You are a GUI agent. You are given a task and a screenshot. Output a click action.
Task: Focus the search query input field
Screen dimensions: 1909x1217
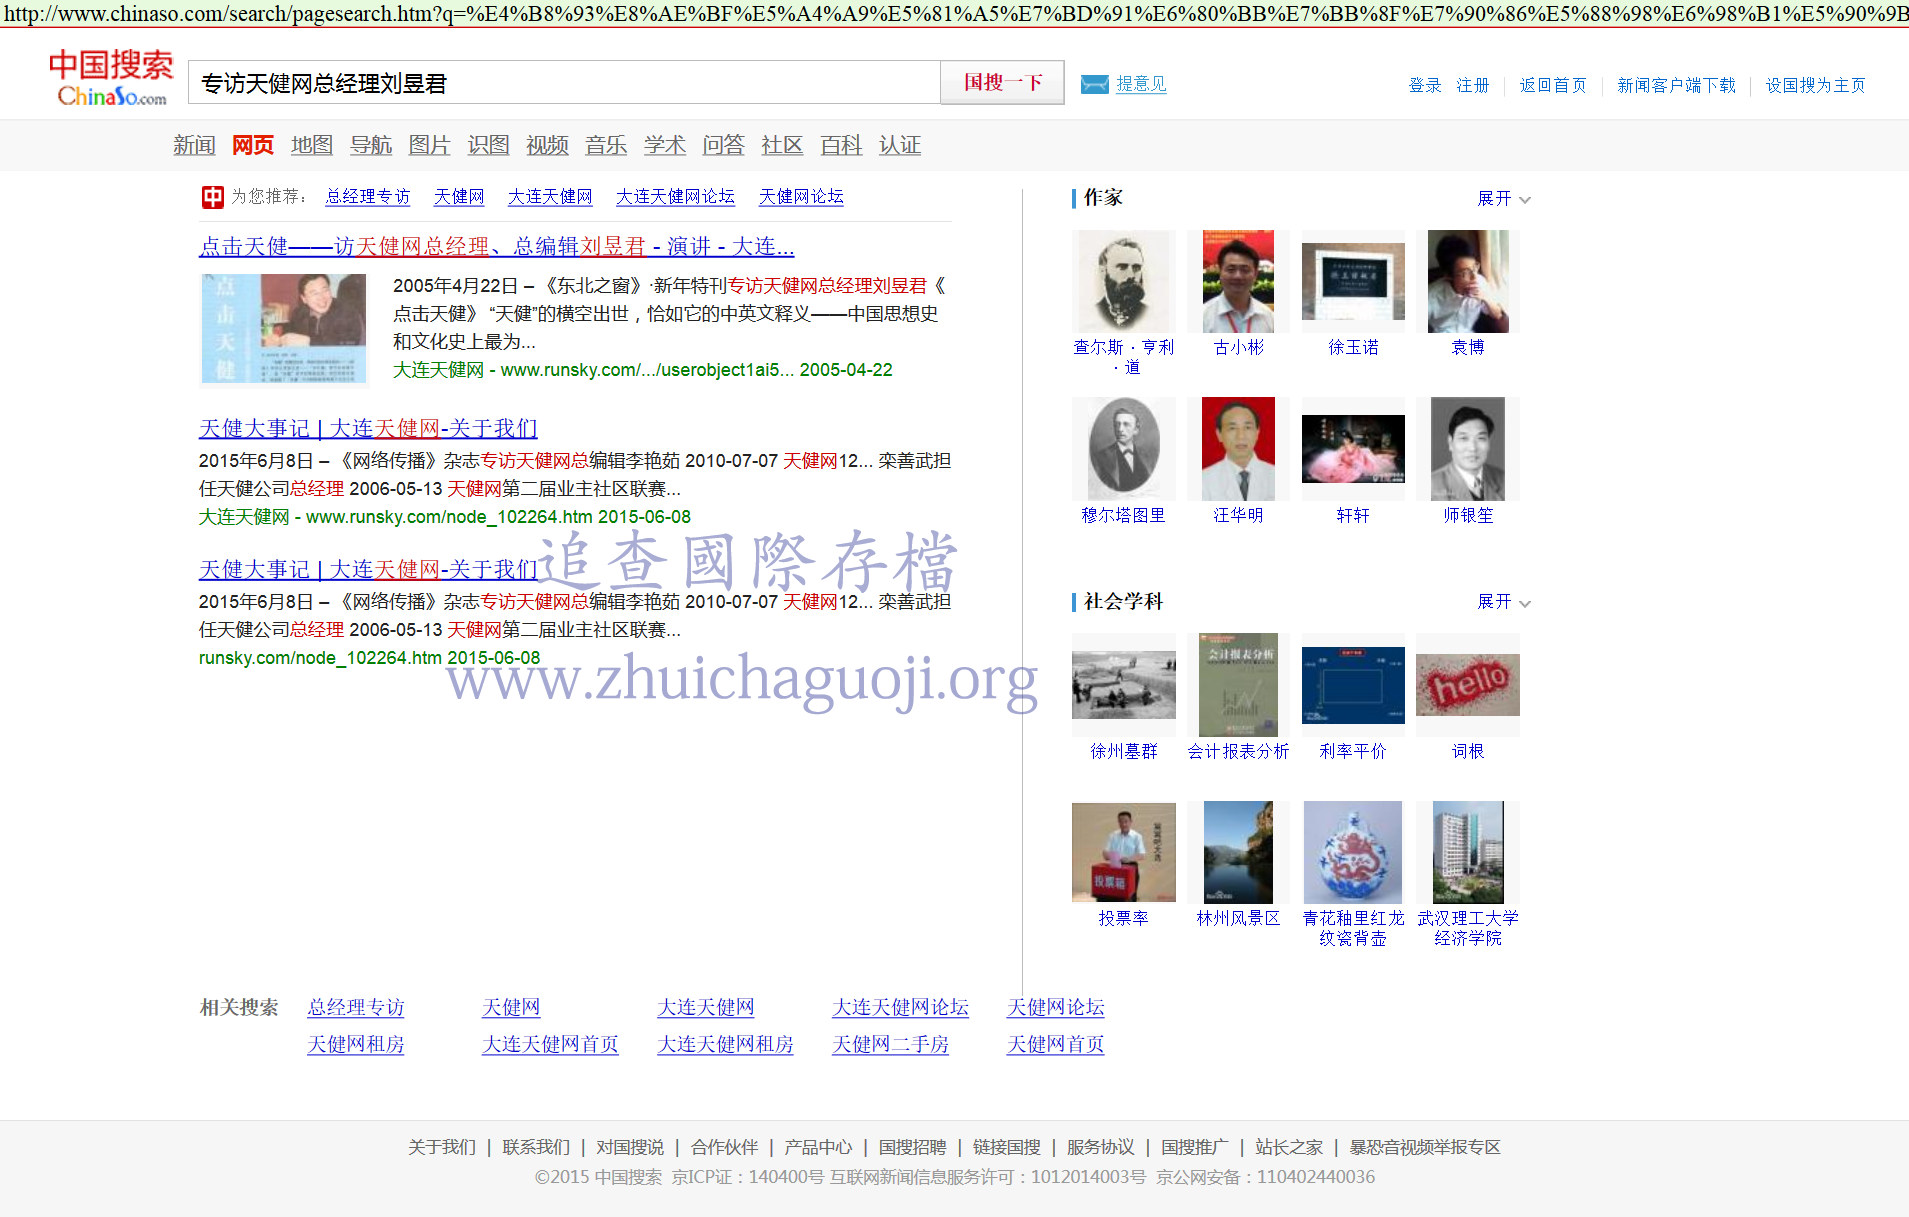pyautogui.click(x=564, y=83)
